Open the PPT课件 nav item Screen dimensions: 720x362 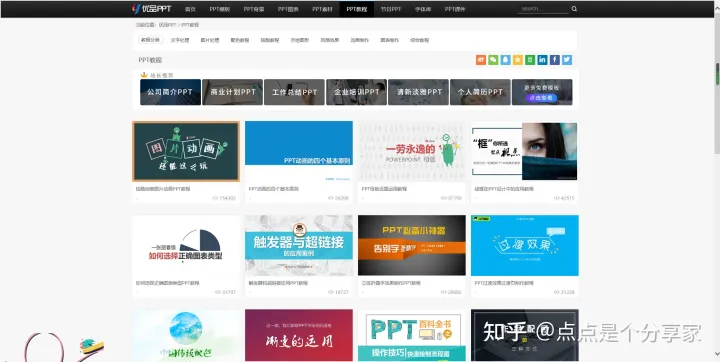[x=455, y=9]
